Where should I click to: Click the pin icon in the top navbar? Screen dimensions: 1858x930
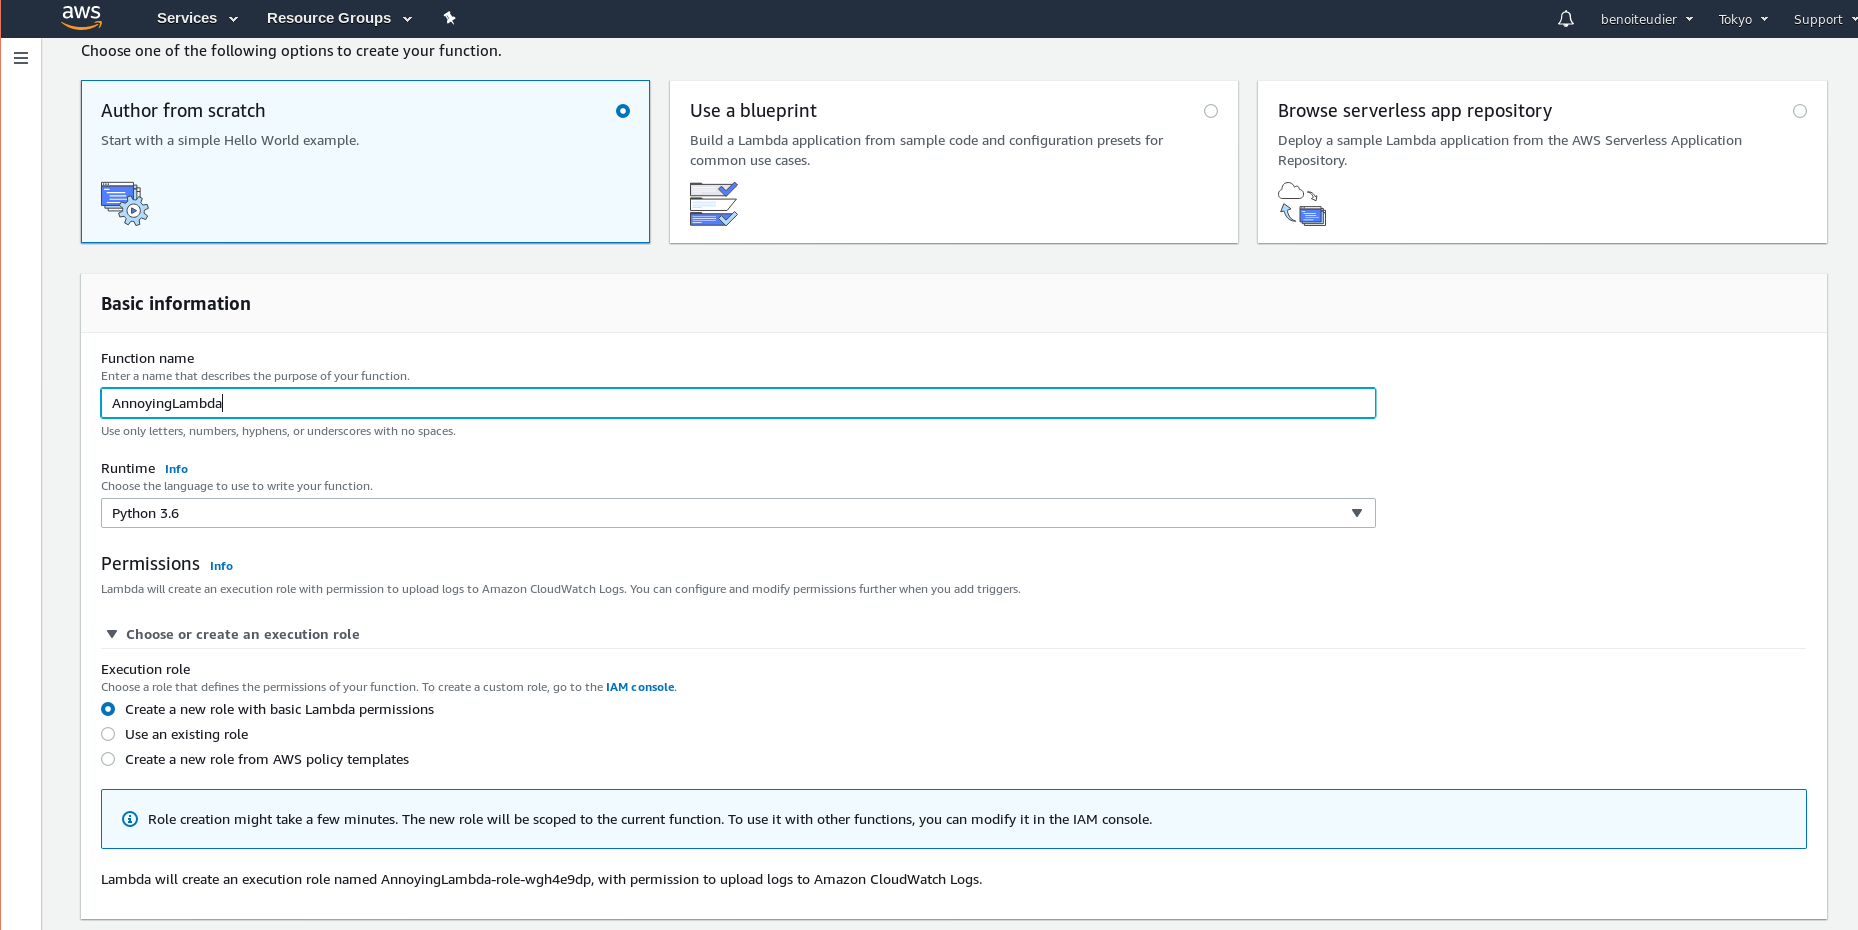click(450, 17)
